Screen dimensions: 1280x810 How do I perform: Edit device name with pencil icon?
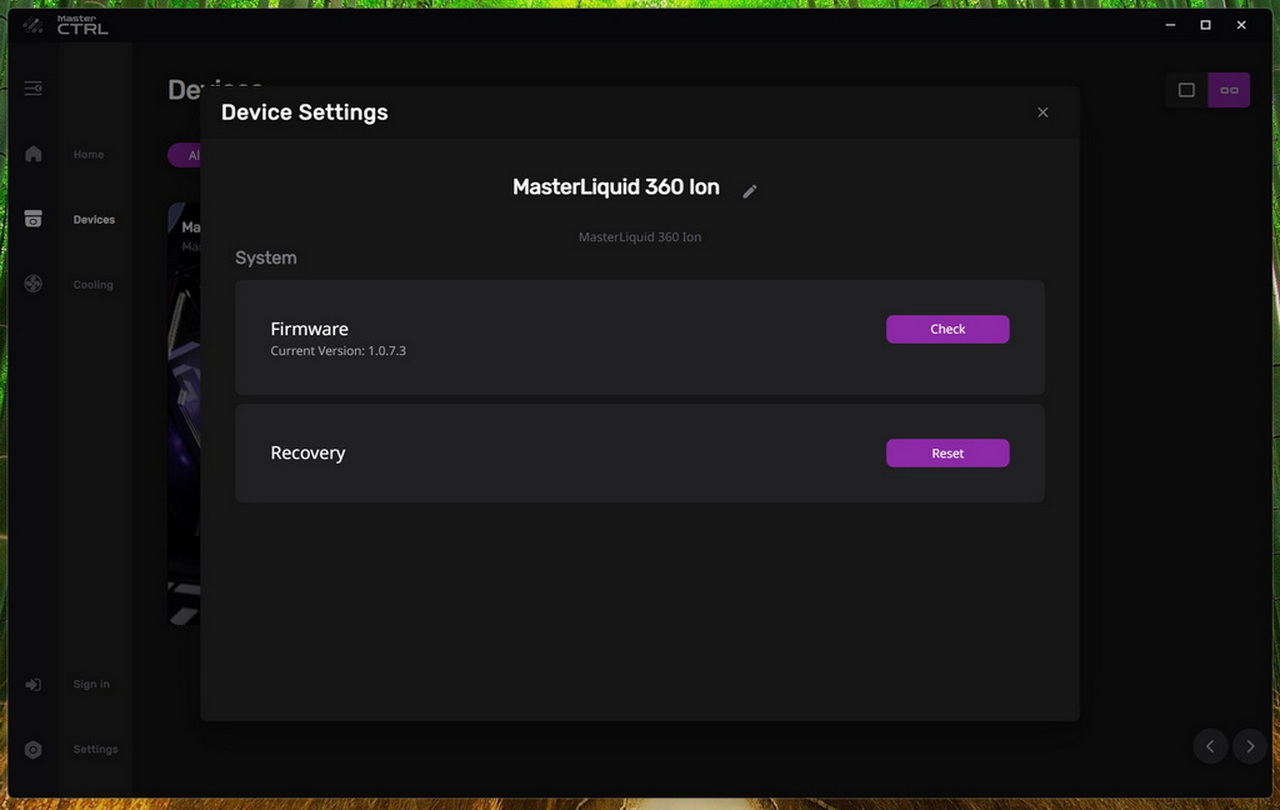click(x=750, y=191)
